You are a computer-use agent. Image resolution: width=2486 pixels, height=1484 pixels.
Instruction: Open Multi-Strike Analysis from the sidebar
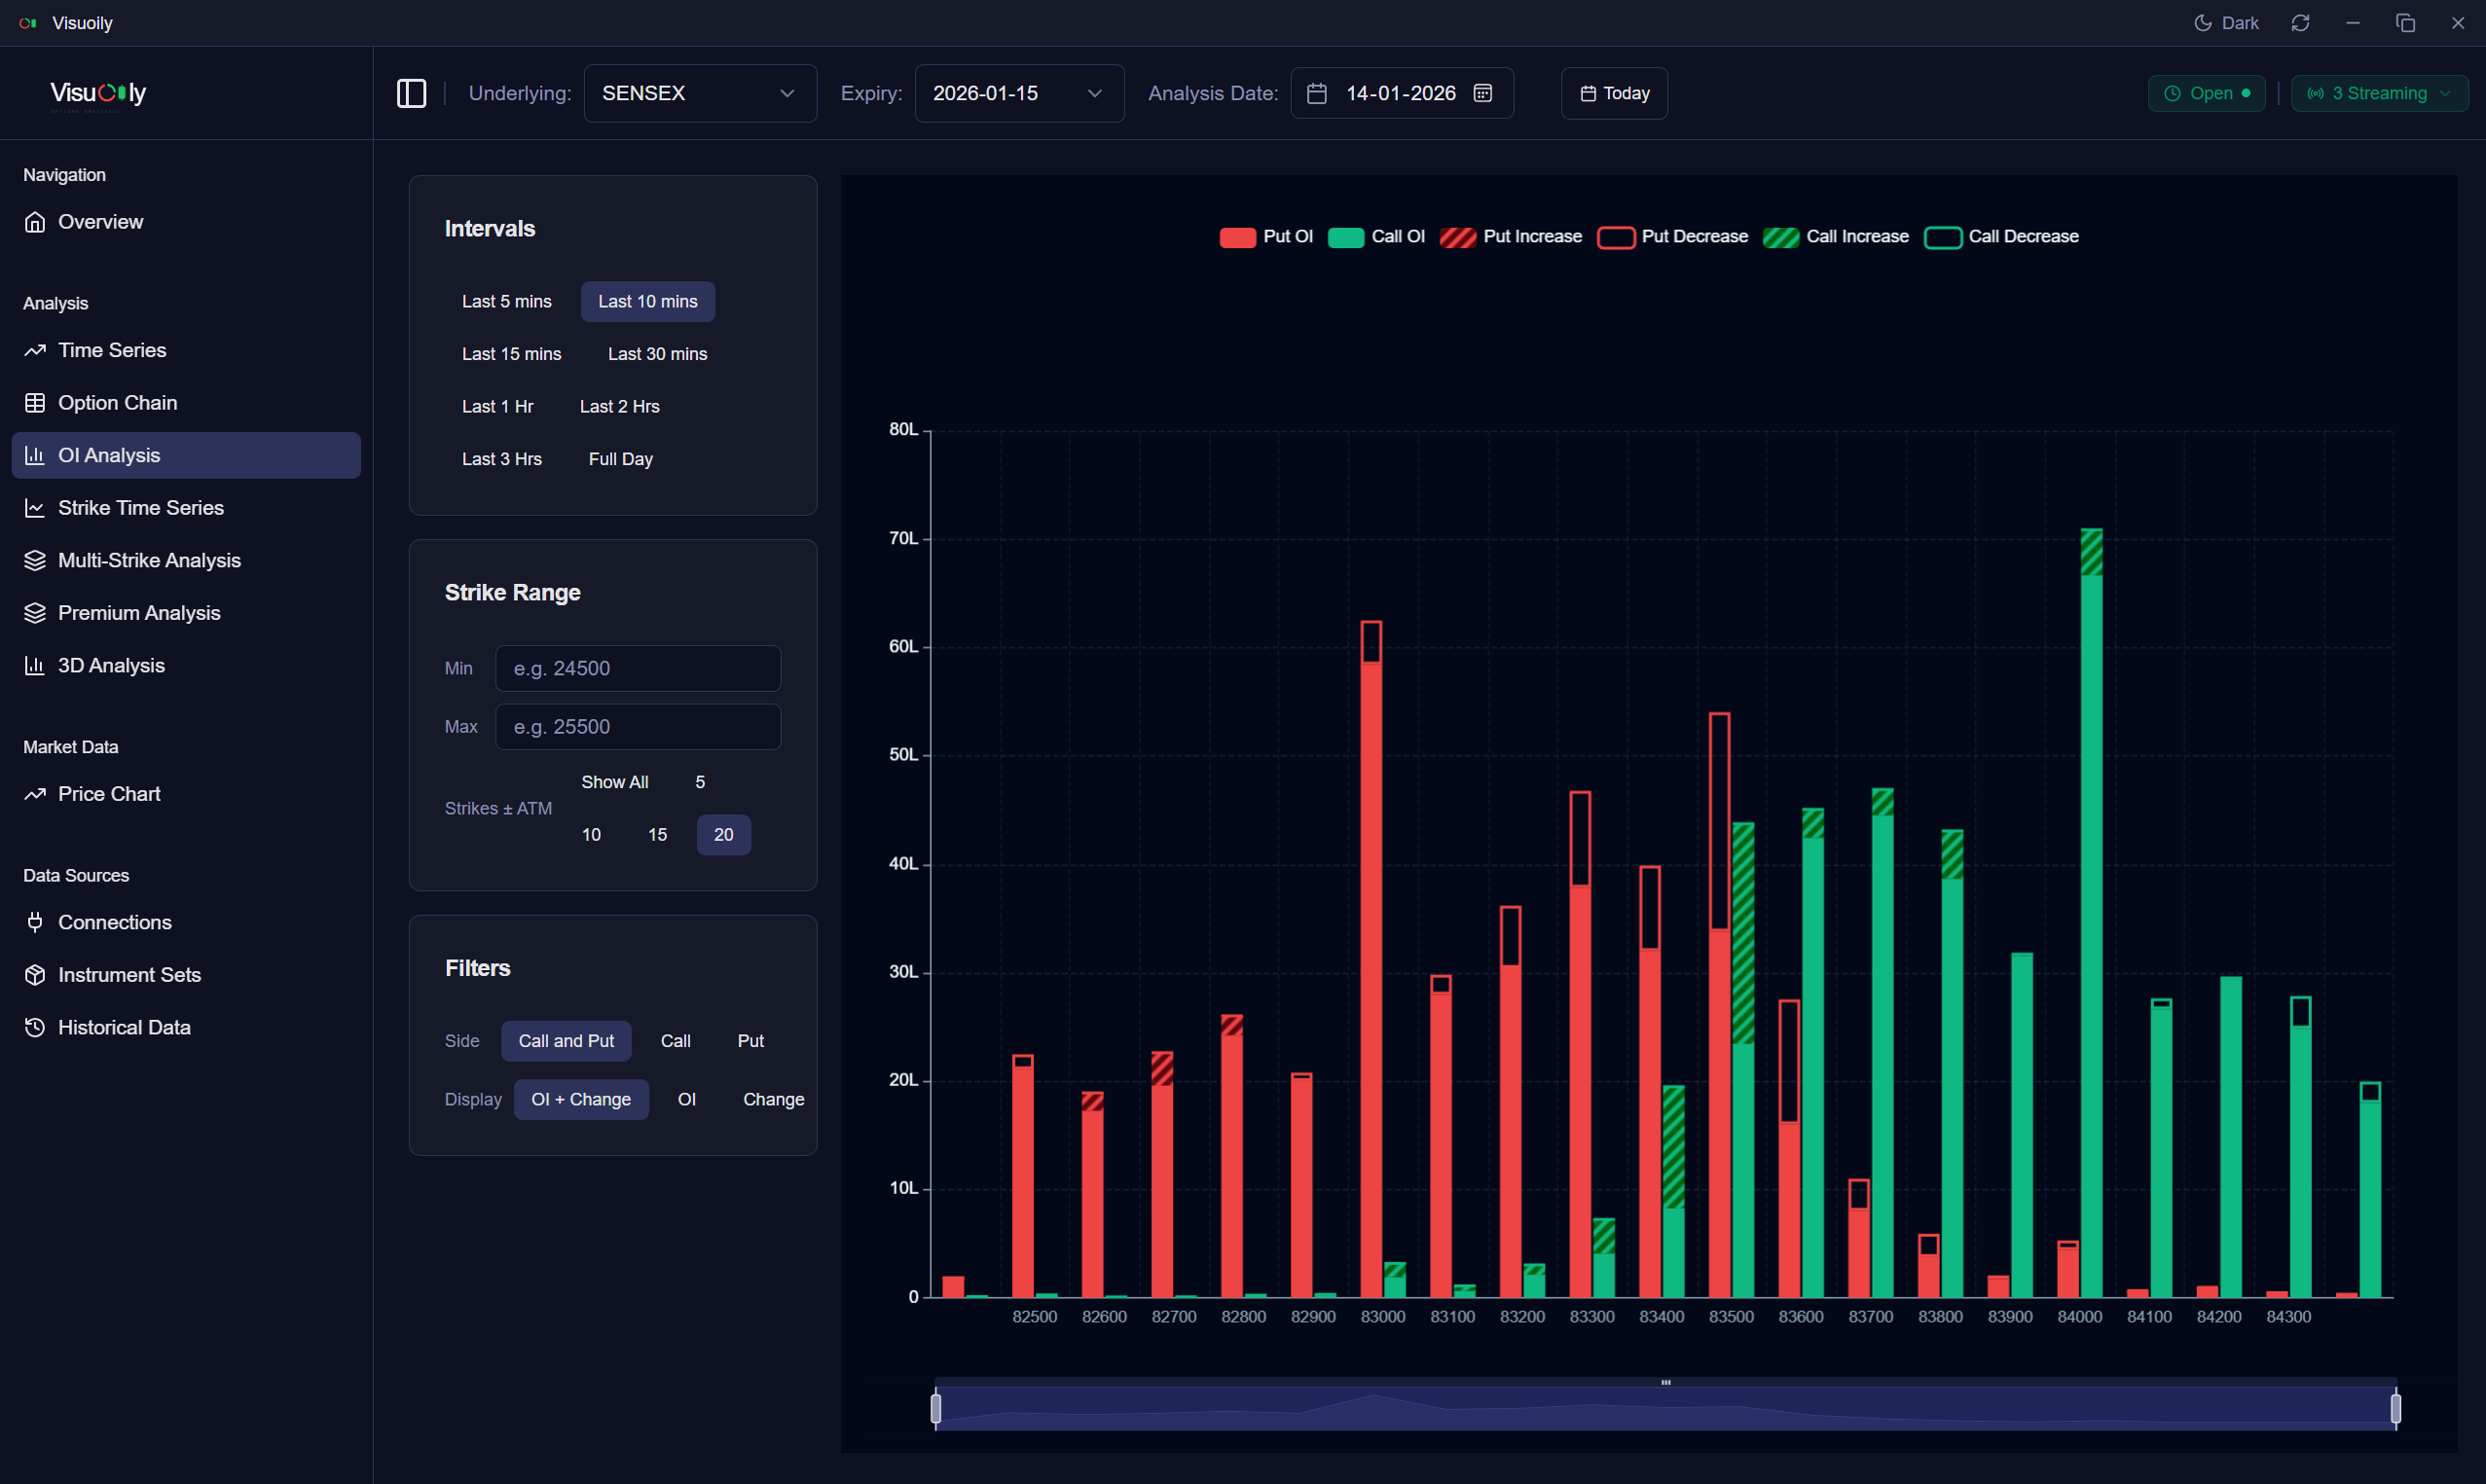pos(148,560)
